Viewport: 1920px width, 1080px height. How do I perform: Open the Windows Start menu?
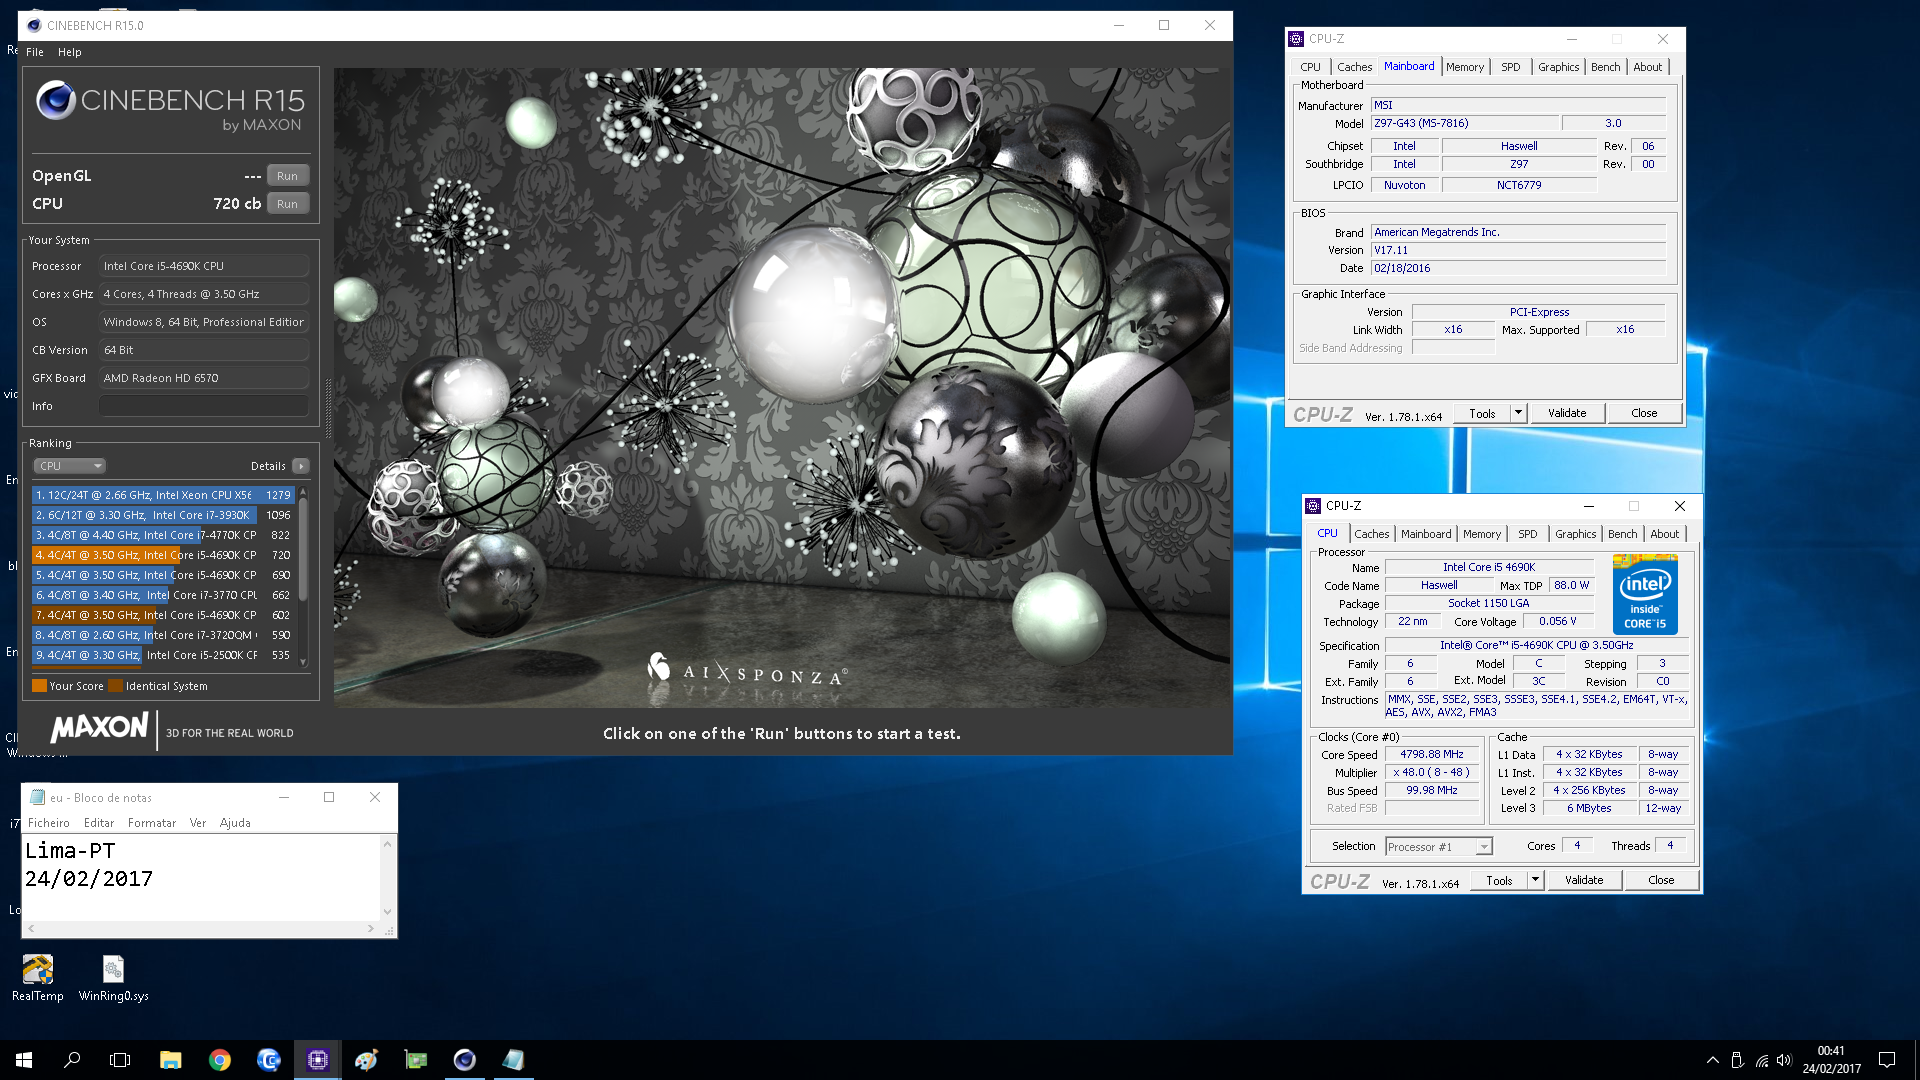point(24,1060)
